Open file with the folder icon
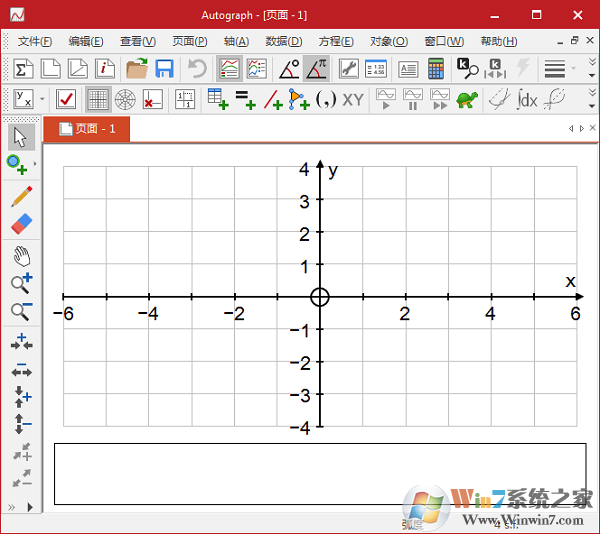The height and width of the screenshot is (534, 600). pos(137,69)
